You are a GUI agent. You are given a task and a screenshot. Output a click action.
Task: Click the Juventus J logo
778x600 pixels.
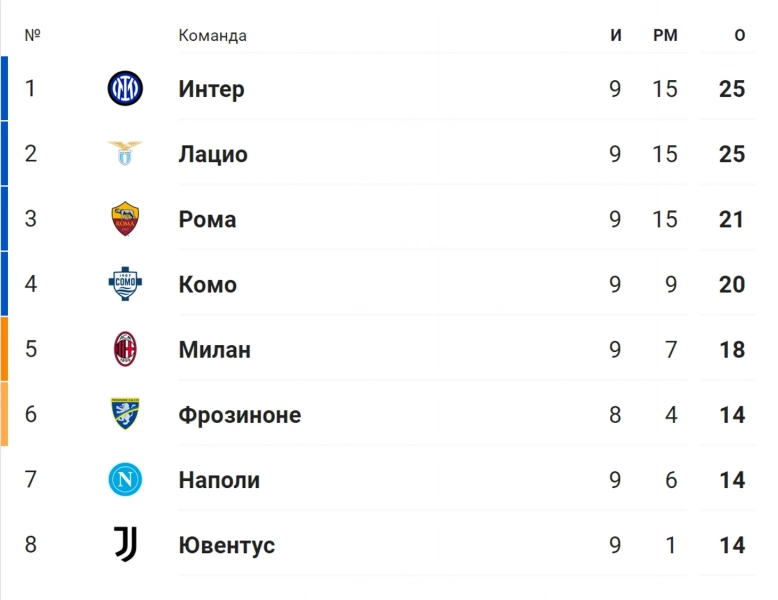[126, 544]
